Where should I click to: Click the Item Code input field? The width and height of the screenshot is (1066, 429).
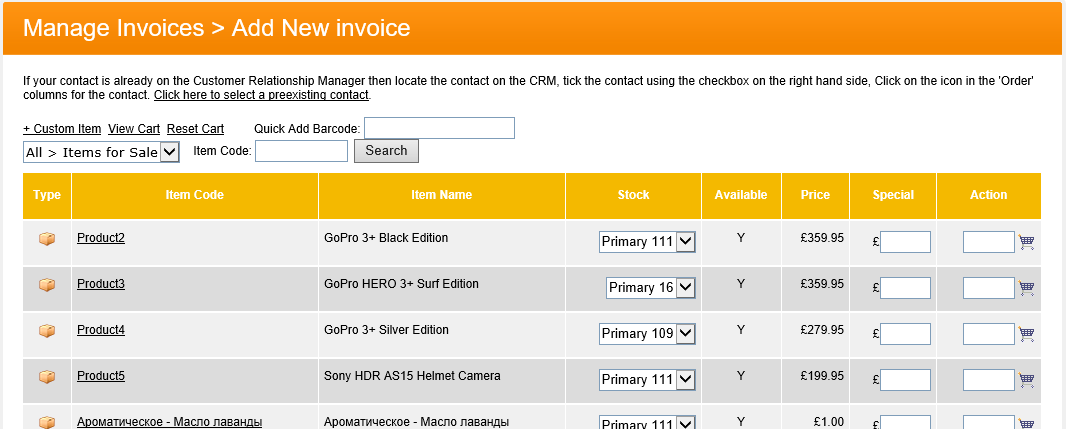coord(301,151)
